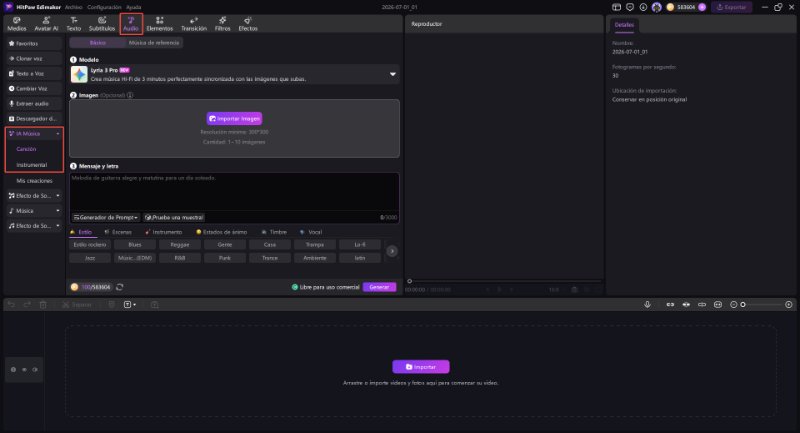Open the feedback message icon in title bar
Image resolution: width=800 pixels, height=433 pixels.
pos(630,7)
